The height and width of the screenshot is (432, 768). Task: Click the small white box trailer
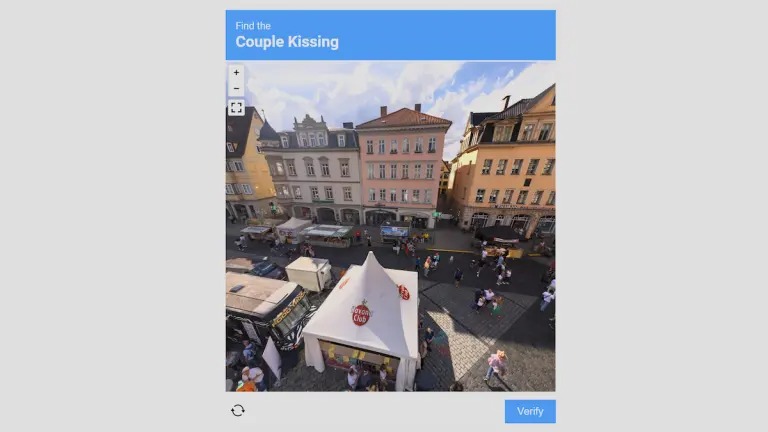click(309, 273)
